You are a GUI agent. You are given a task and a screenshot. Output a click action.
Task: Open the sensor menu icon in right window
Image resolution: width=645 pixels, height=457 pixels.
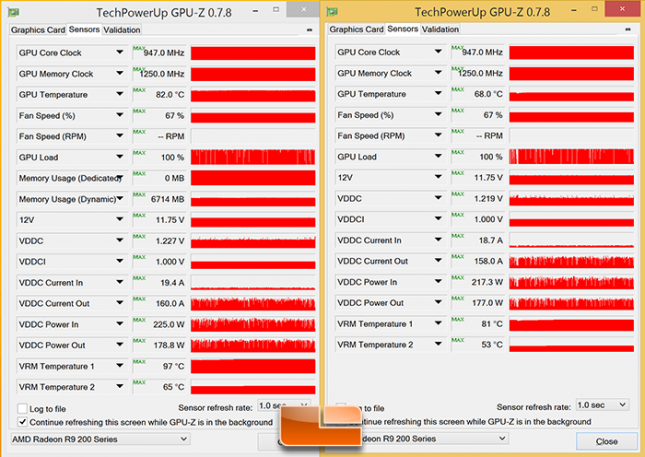[628, 29]
